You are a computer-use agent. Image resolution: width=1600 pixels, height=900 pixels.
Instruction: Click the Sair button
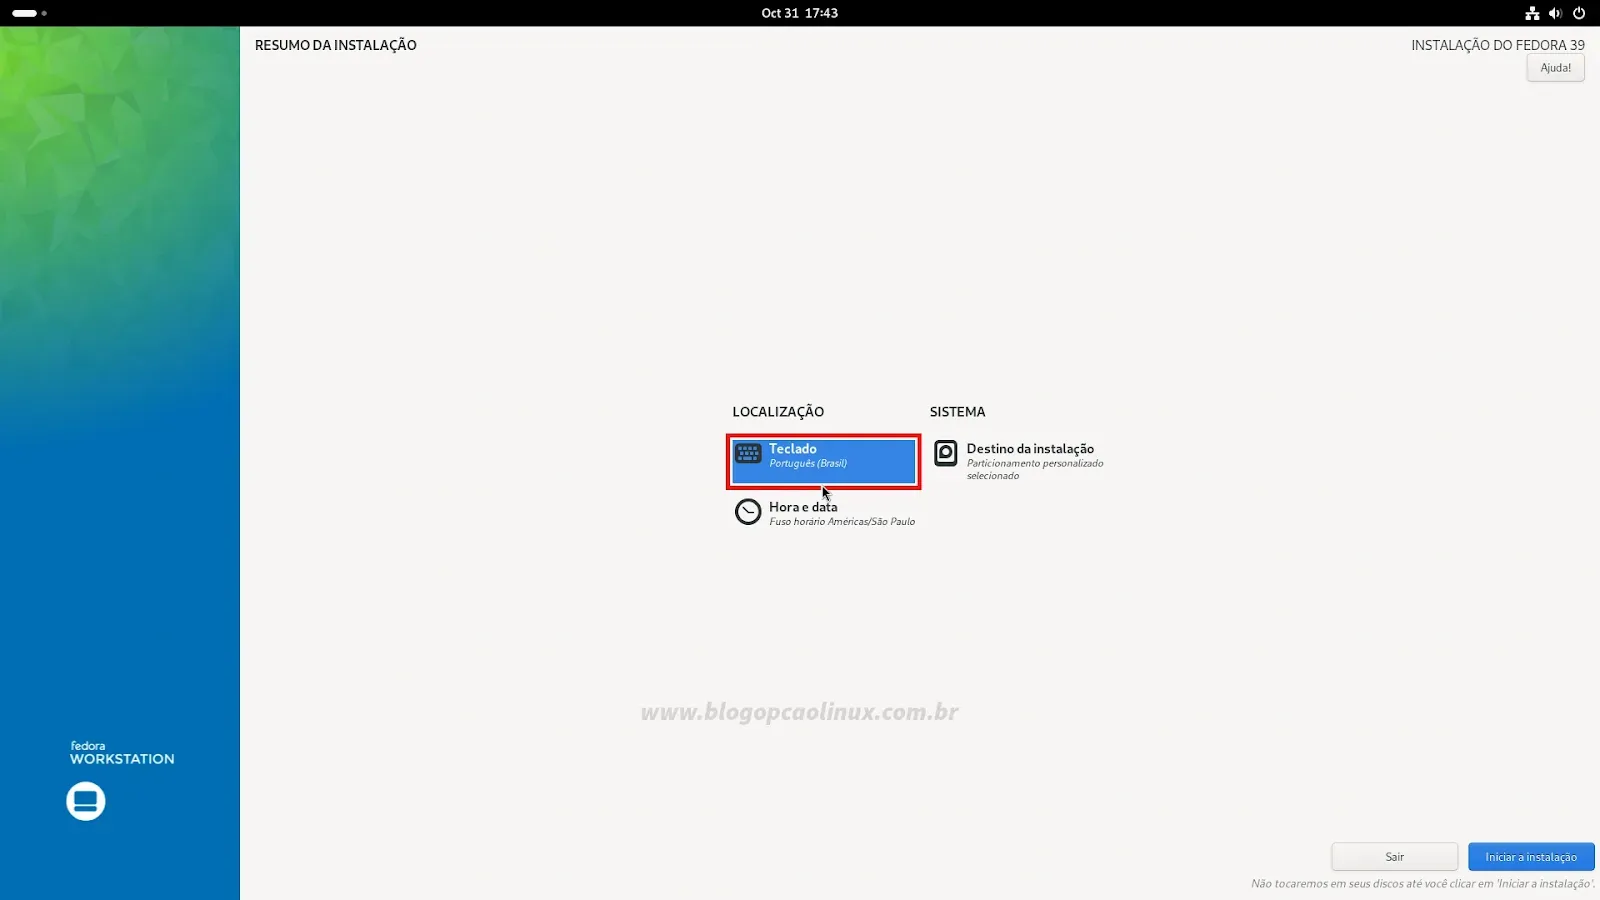[1394, 857]
